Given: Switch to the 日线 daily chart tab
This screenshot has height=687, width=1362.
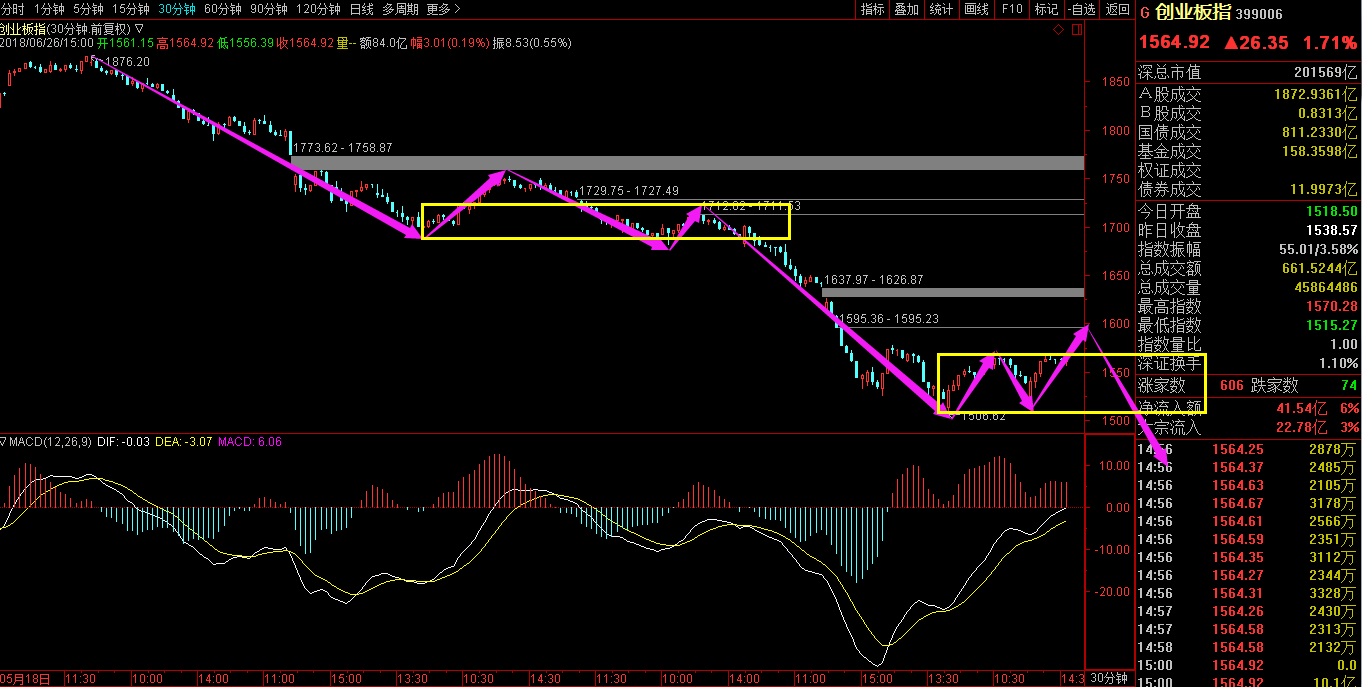Looking at the screenshot, I should (x=361, y=9).
